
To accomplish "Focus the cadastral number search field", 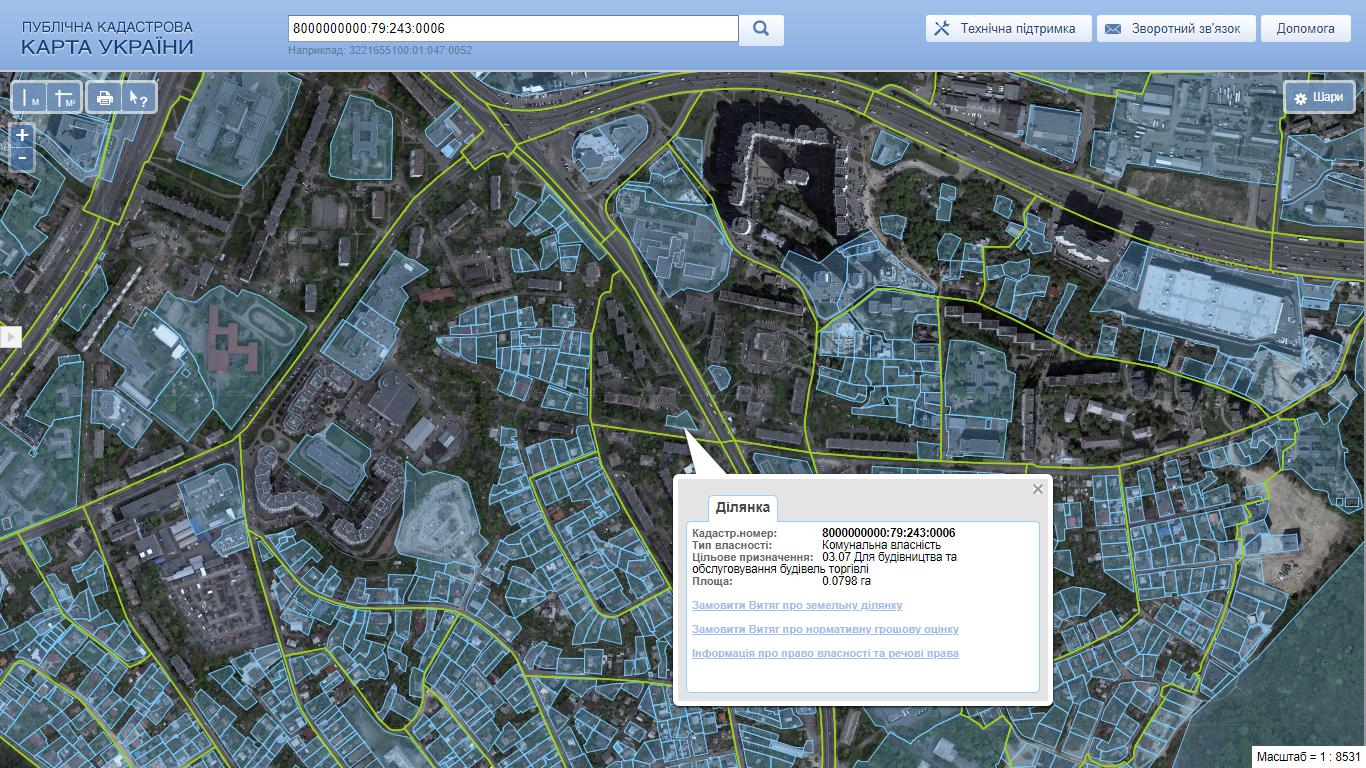I will coord(513,29).
